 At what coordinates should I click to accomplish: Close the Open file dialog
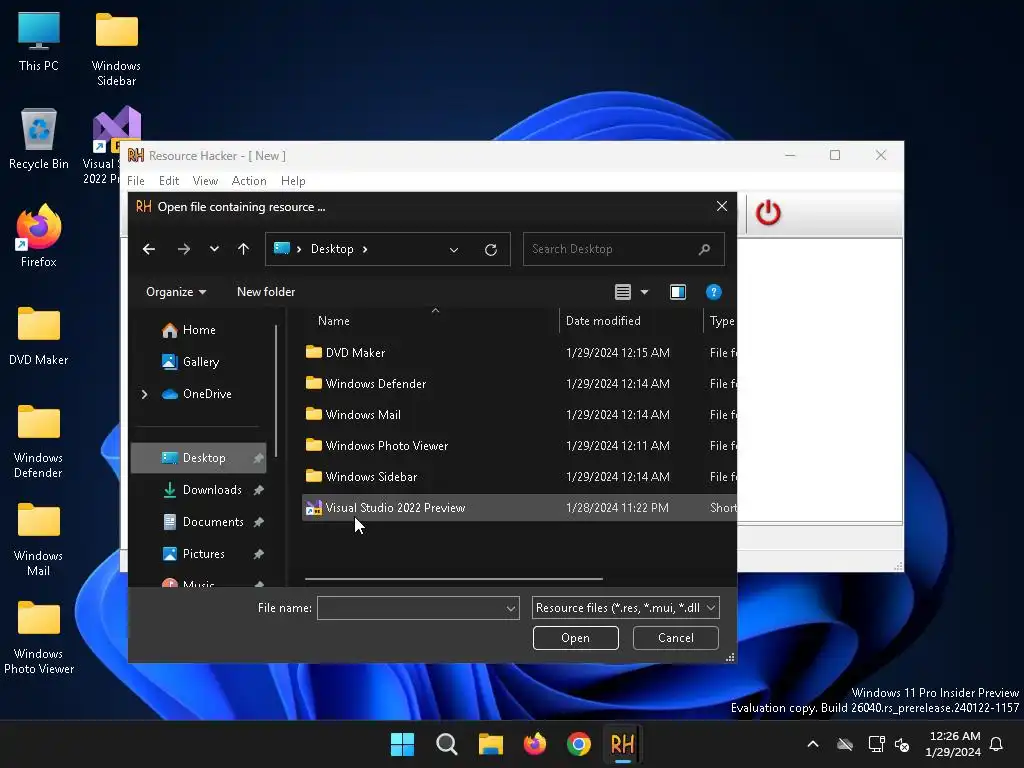[722, 206]
